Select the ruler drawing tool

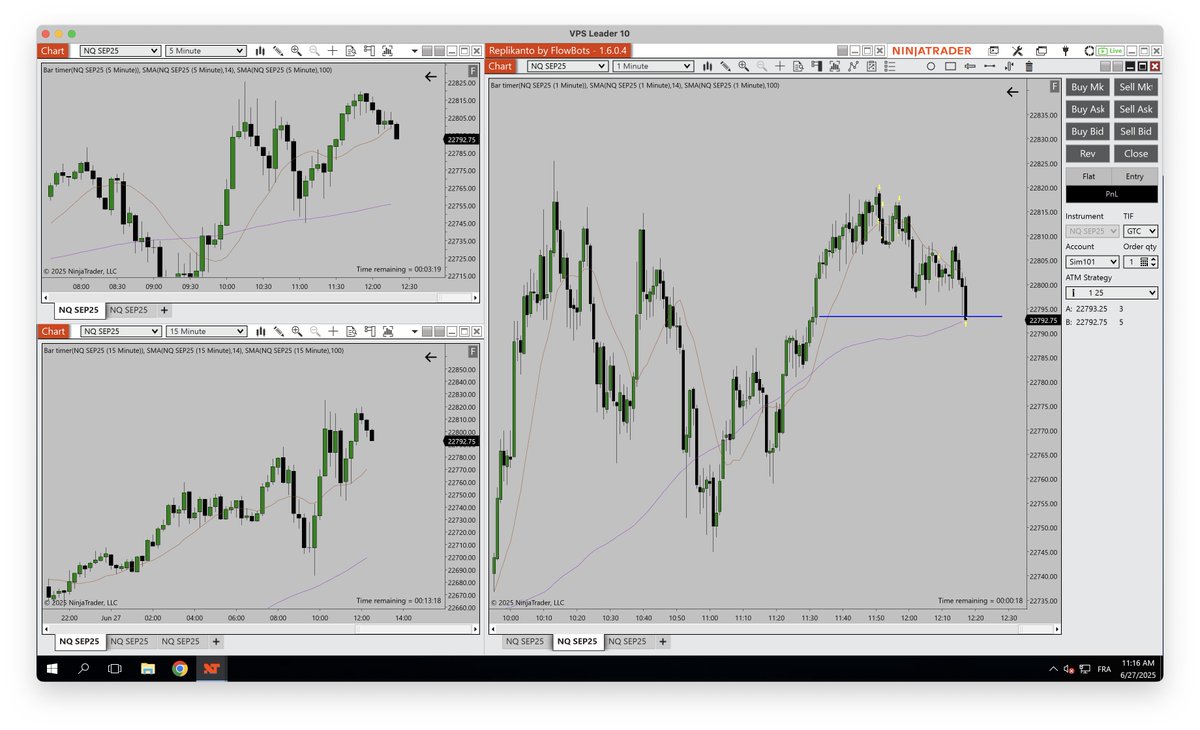point(989,66)
